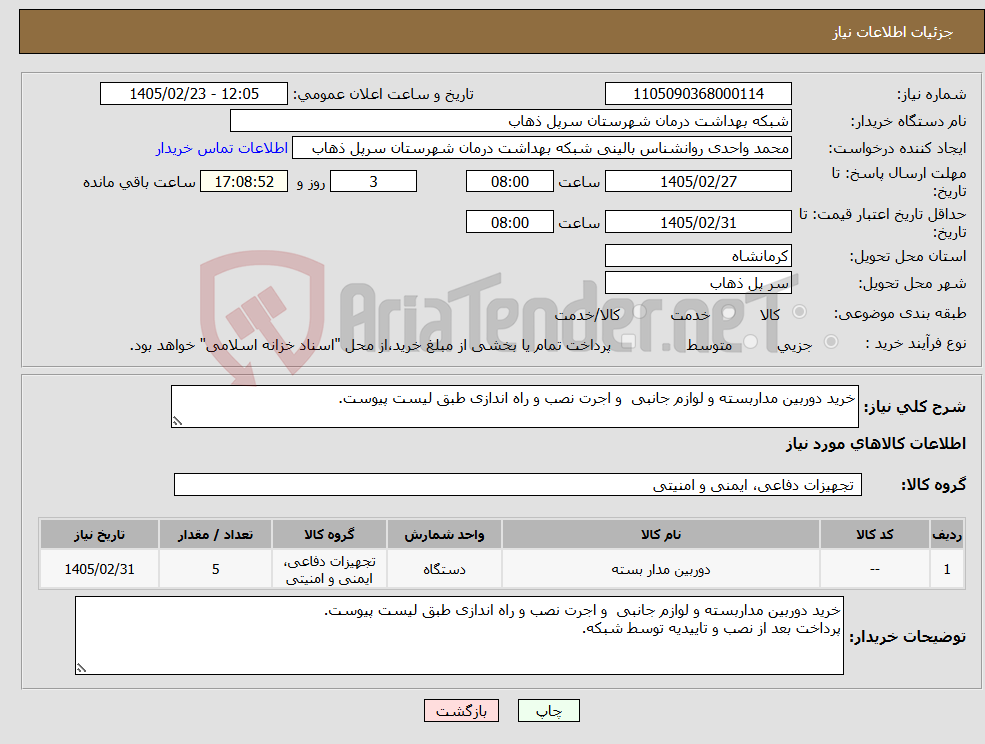985x744 pixels.
Task: Click the گروه کالا column header in table
Action: tap(329, 534)
